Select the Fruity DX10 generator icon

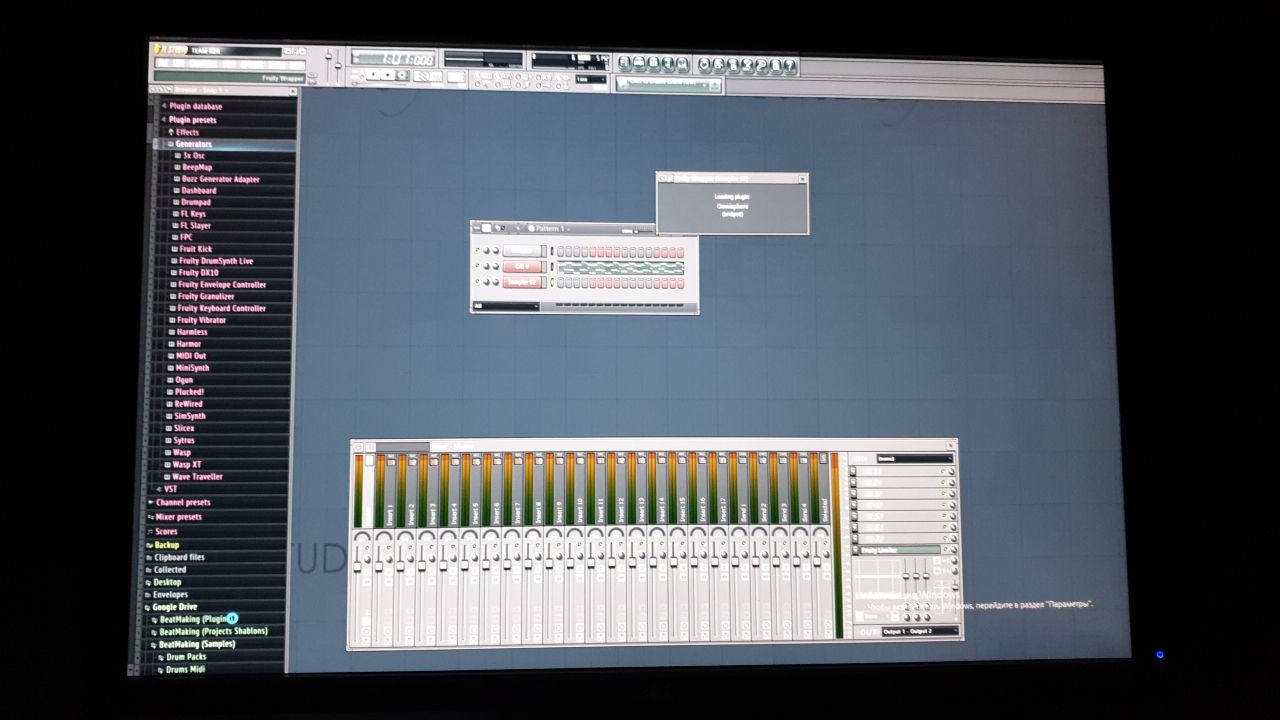173,272
